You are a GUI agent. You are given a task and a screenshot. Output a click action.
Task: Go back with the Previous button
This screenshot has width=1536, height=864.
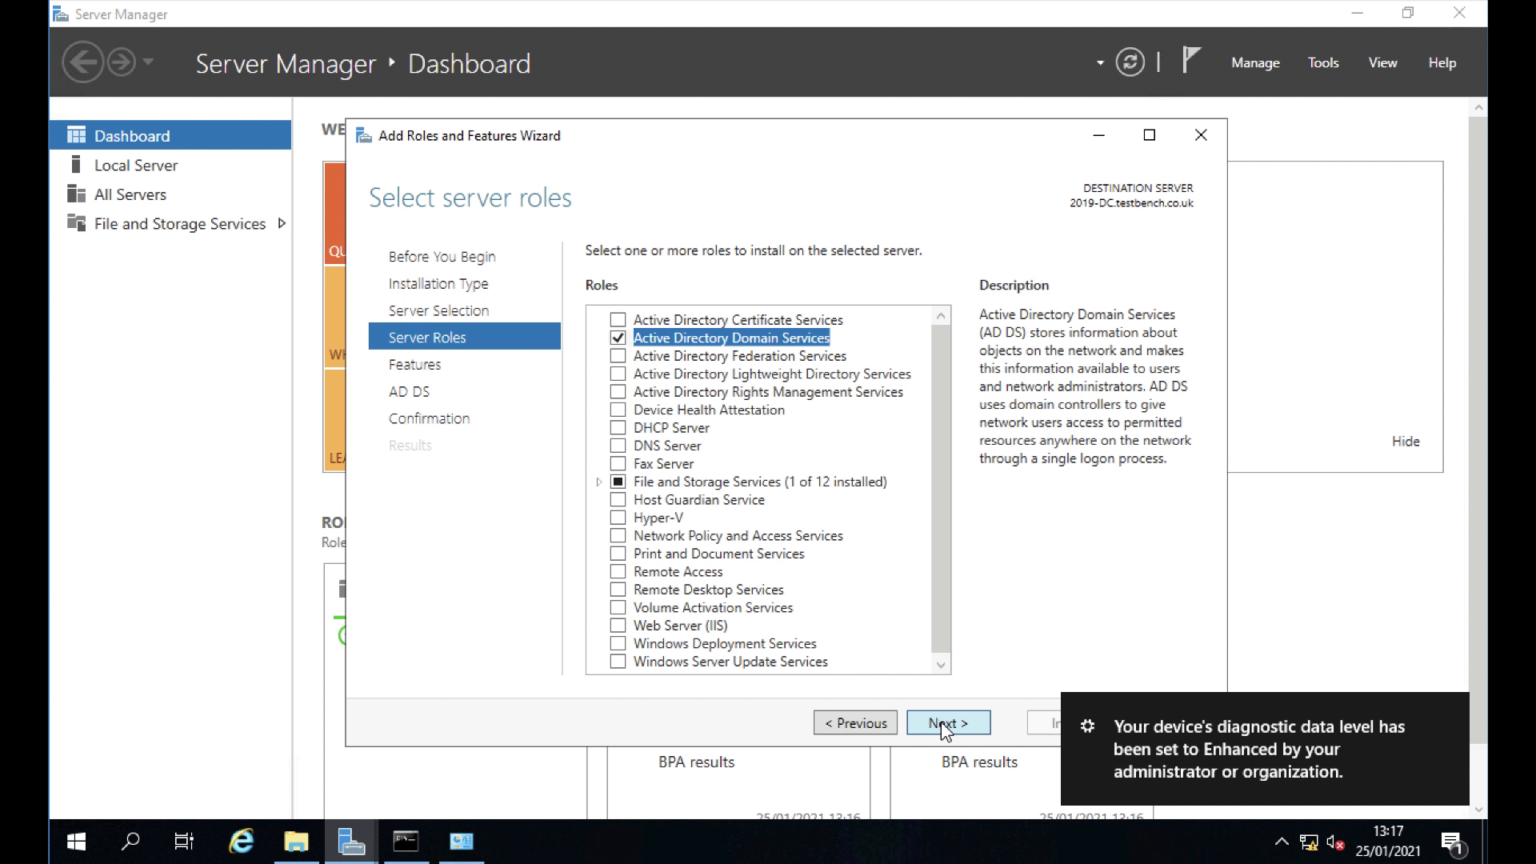855,722
